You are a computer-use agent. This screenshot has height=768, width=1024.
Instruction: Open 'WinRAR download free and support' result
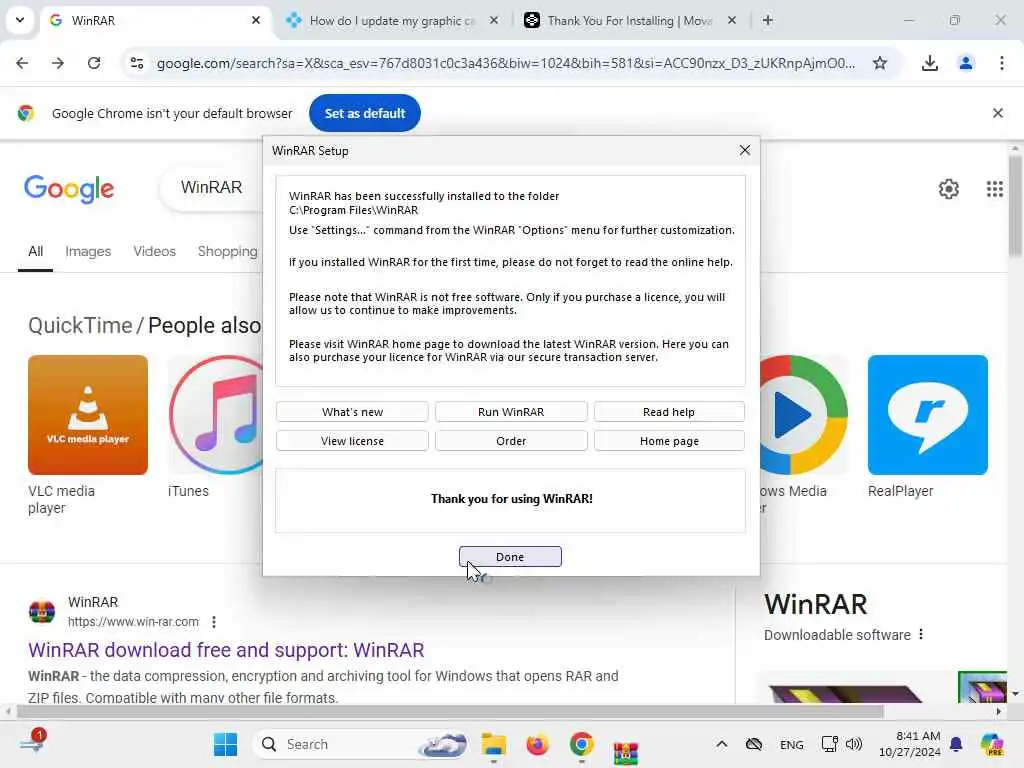tap(226, 650)
